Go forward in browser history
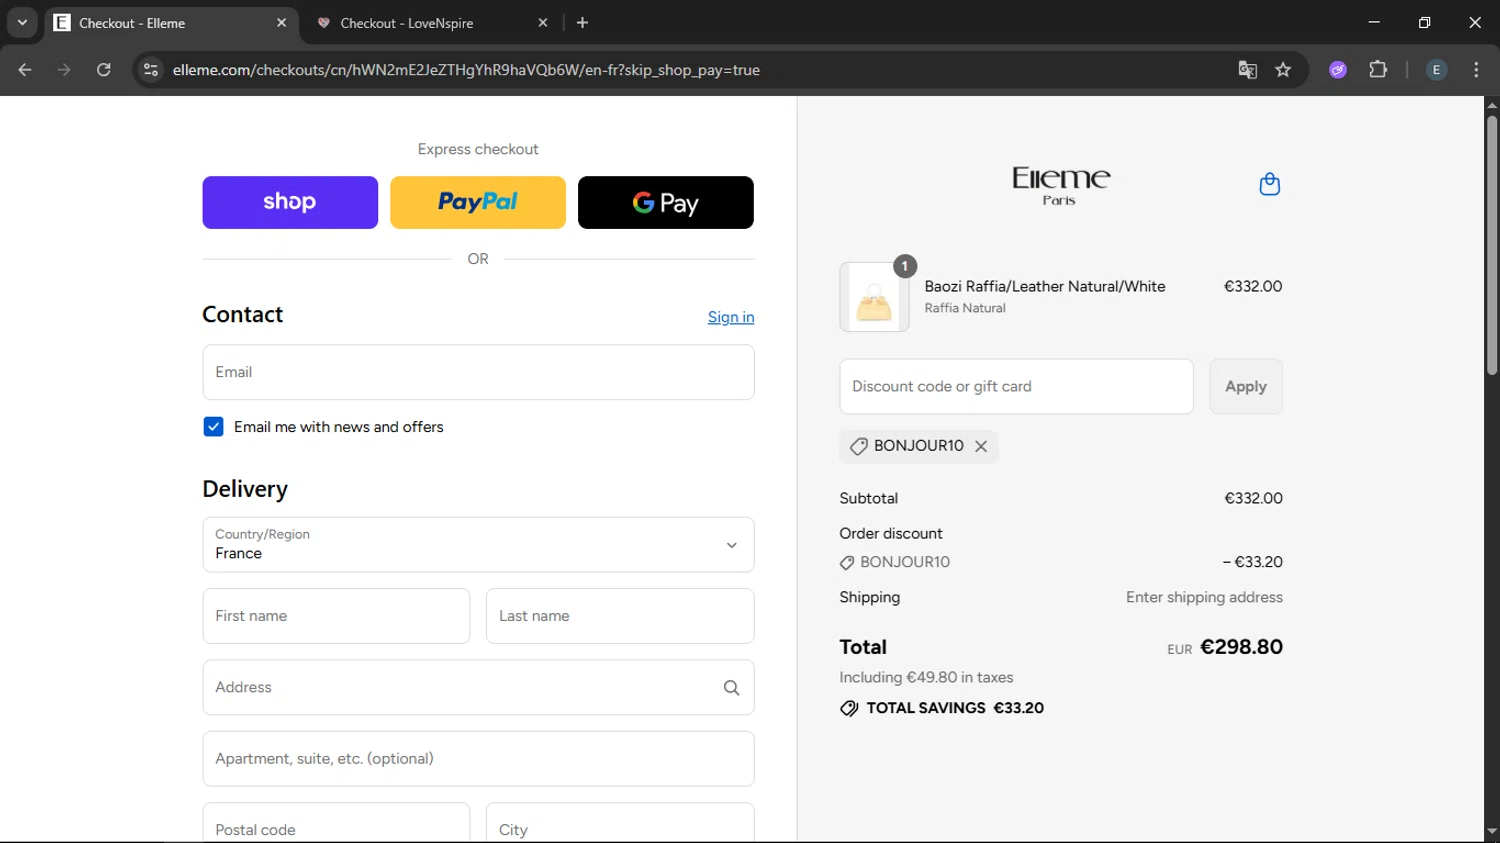The height and width of the screenshot is (843, 1500). tap(64, 70)
